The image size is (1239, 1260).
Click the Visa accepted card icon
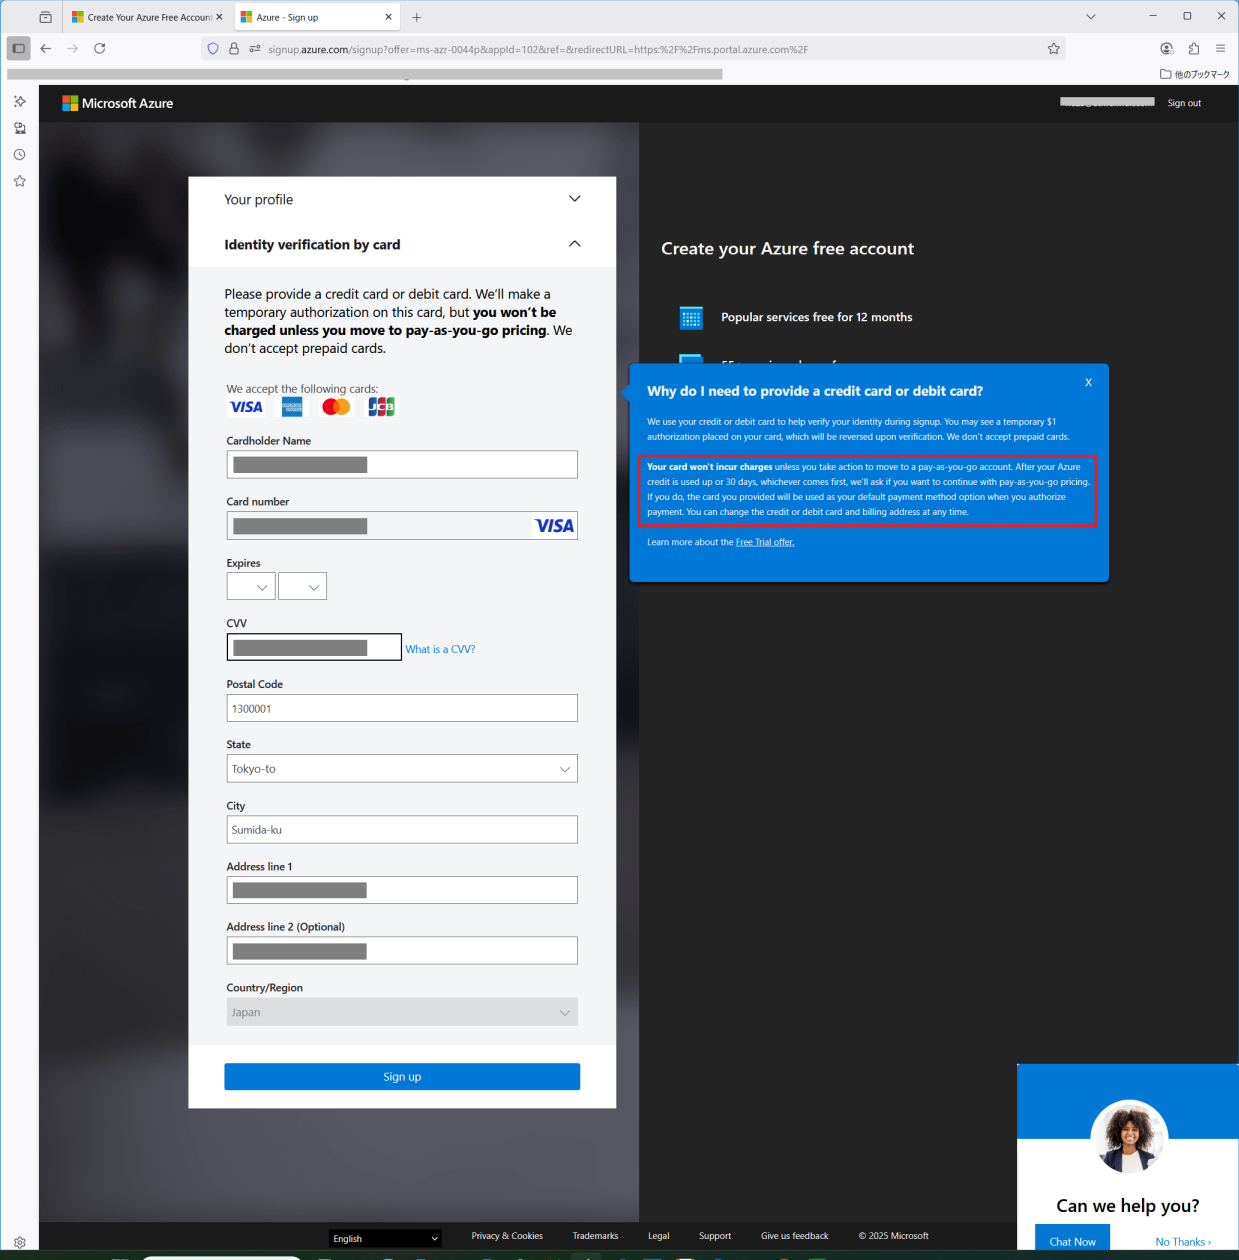click(x=246, y=407)
